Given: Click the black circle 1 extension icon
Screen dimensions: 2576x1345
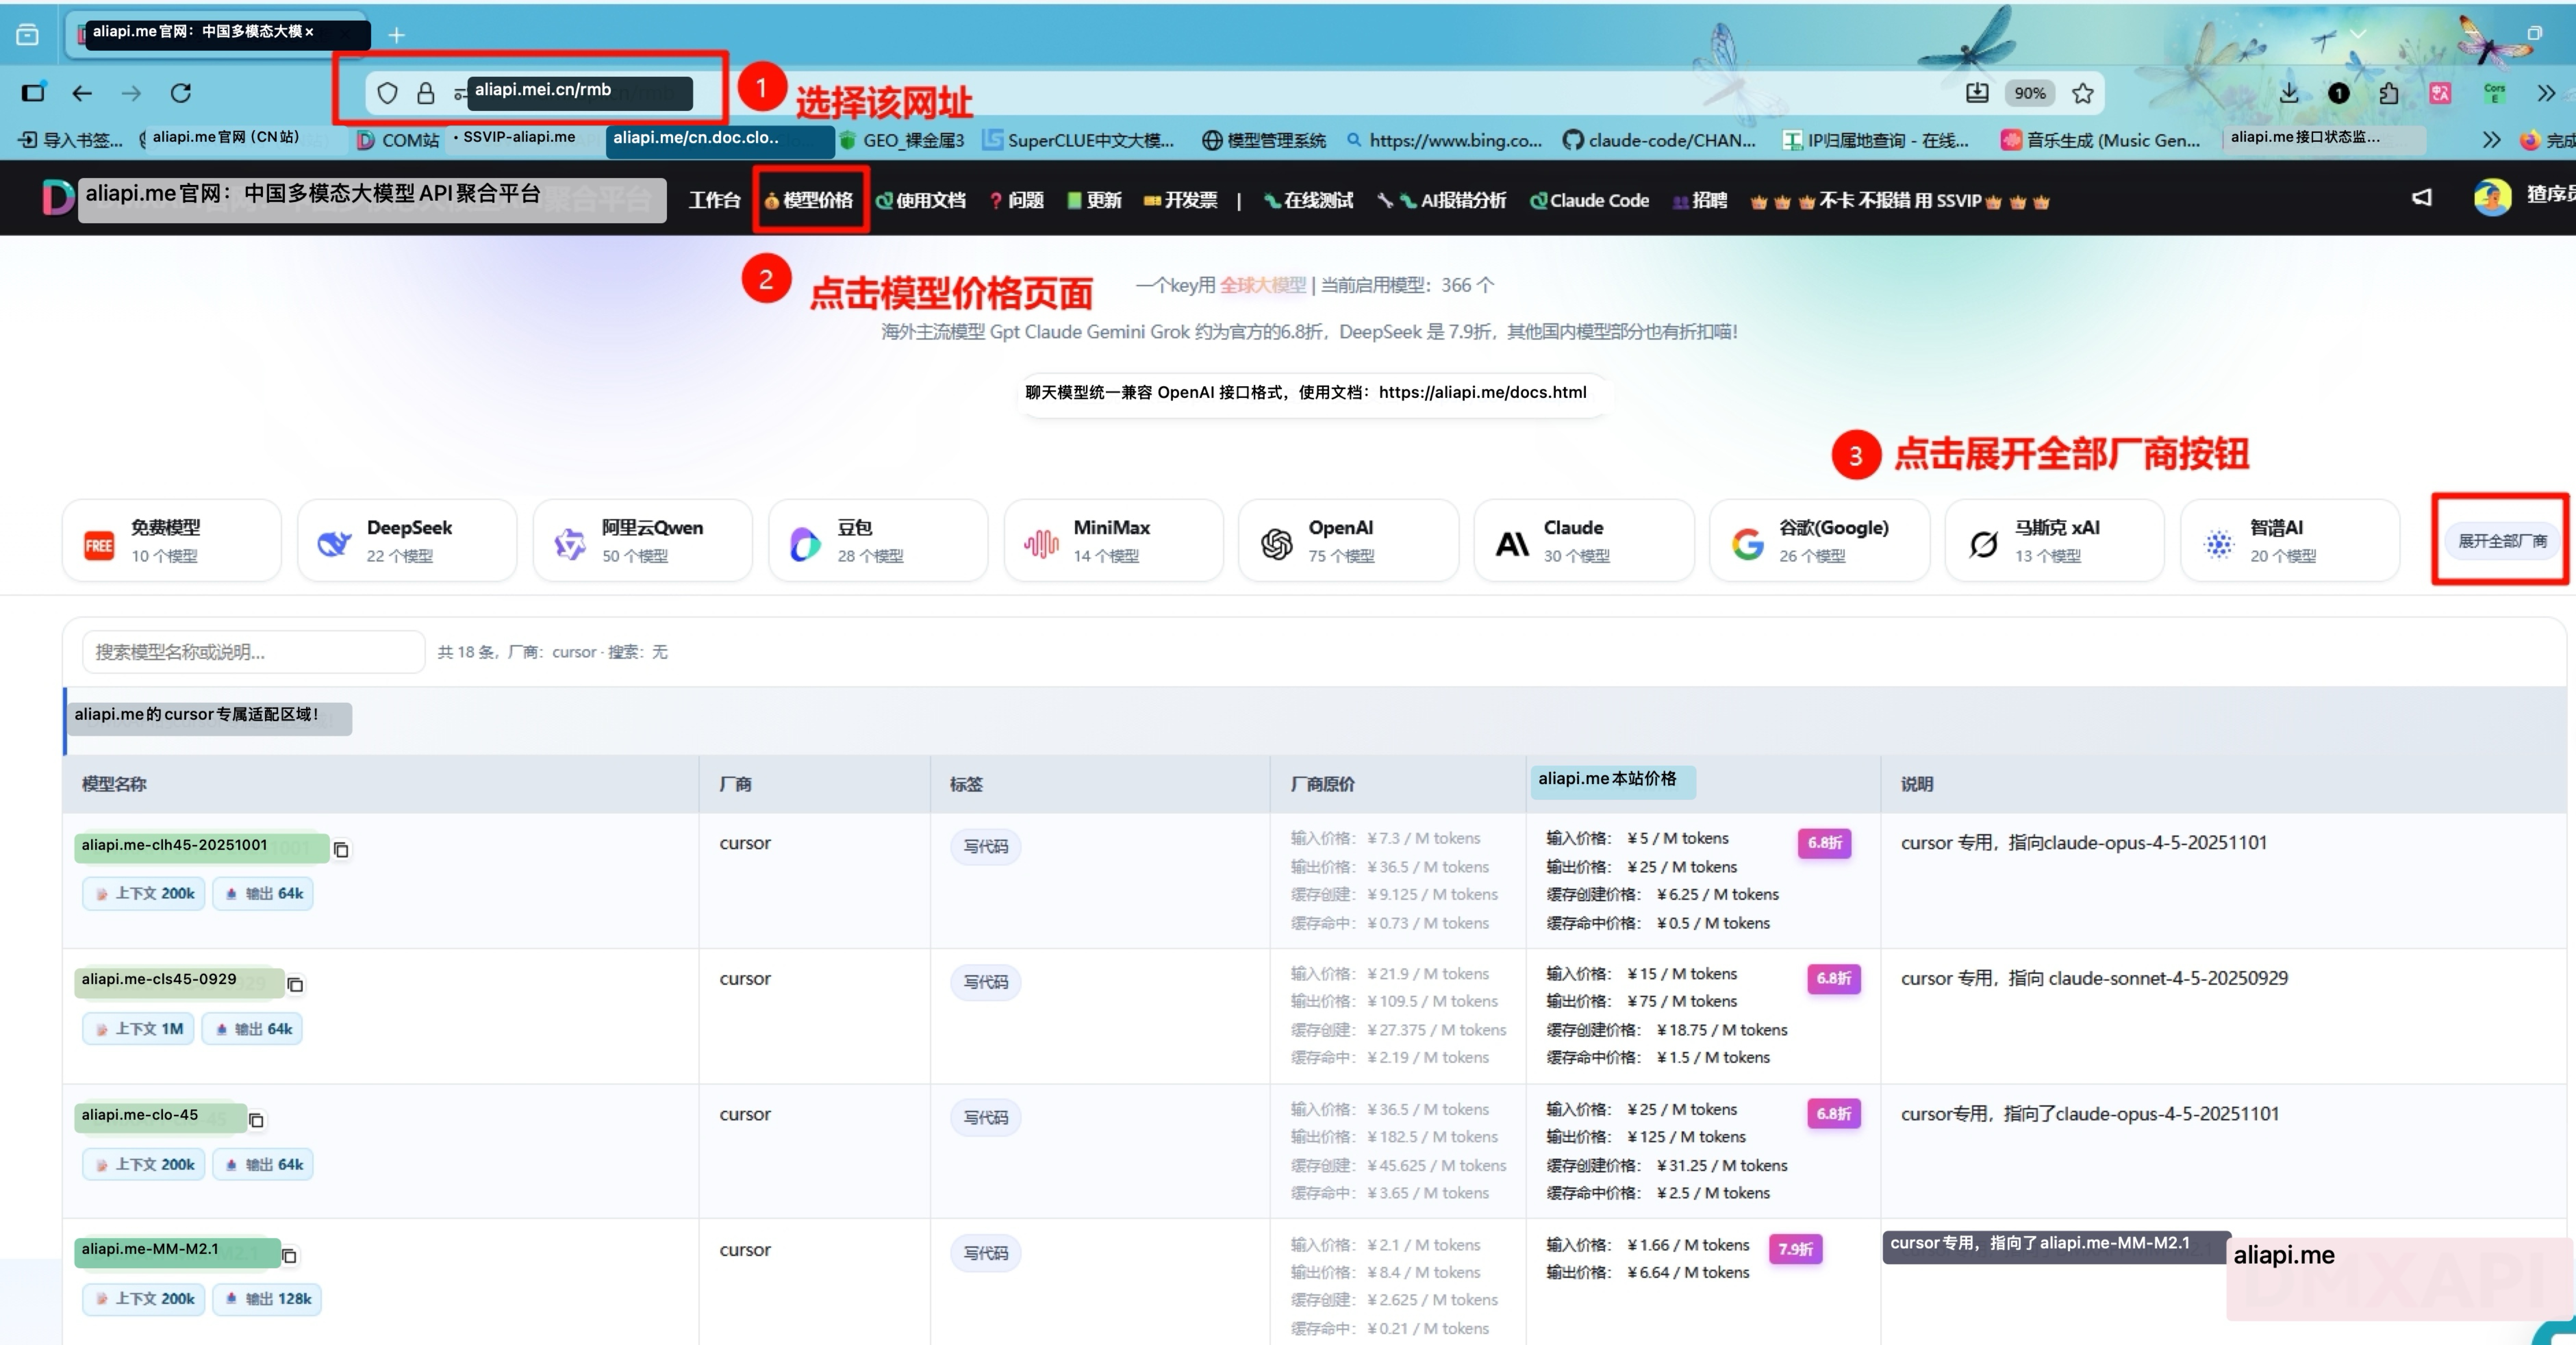Looking at the screenshot, I should point(2339,93).
